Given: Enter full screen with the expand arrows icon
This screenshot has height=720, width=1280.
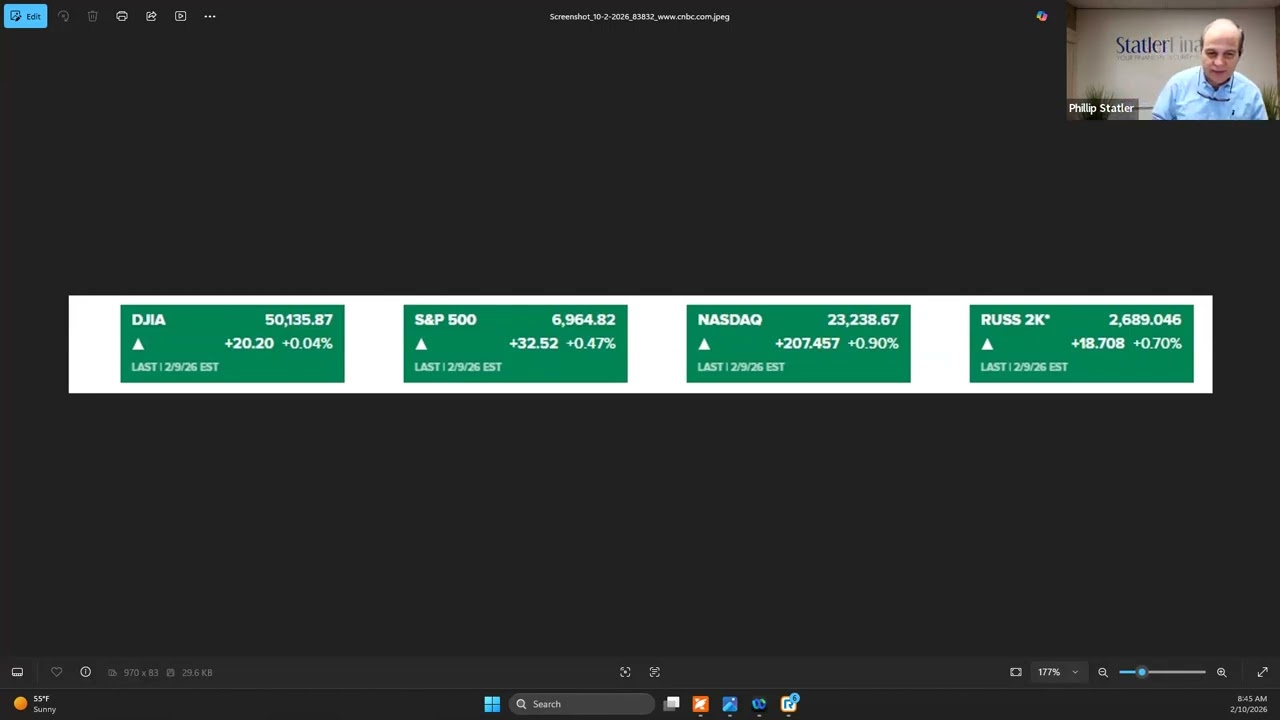Looking at the screenshot, I should point(1262,672).
